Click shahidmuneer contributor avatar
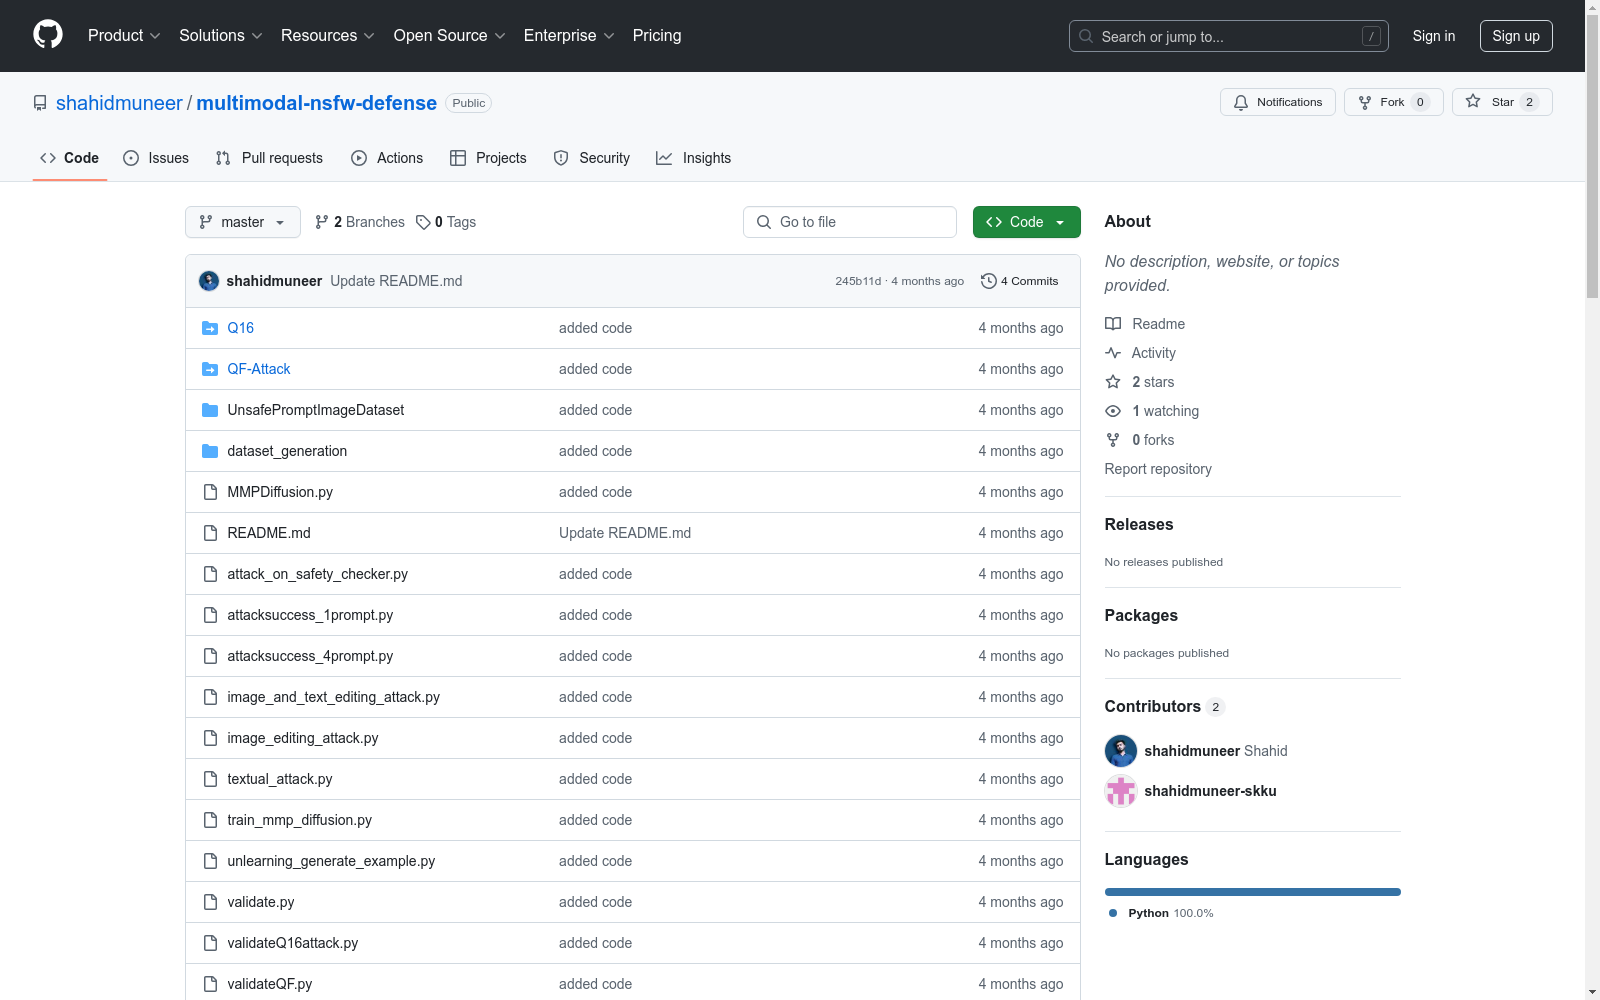 pos(1121,751)
